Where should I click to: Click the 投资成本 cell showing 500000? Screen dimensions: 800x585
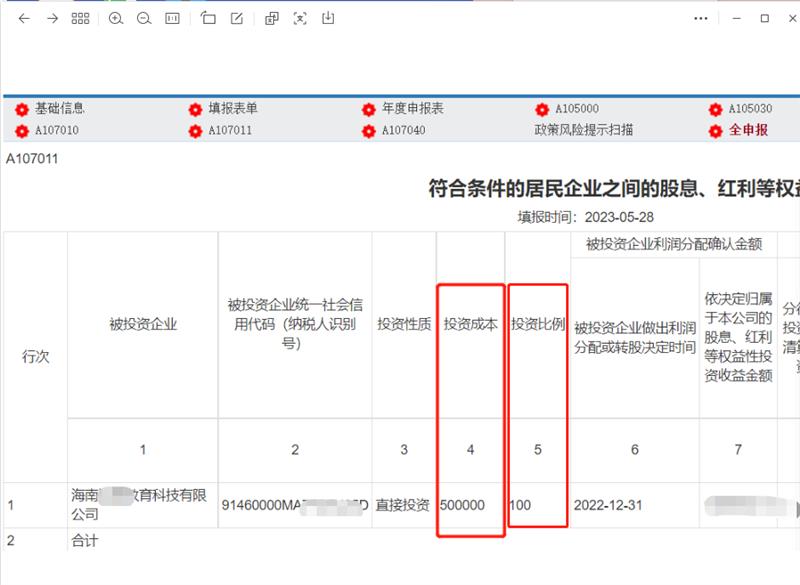pyautogui.click(x=462, y=506)
